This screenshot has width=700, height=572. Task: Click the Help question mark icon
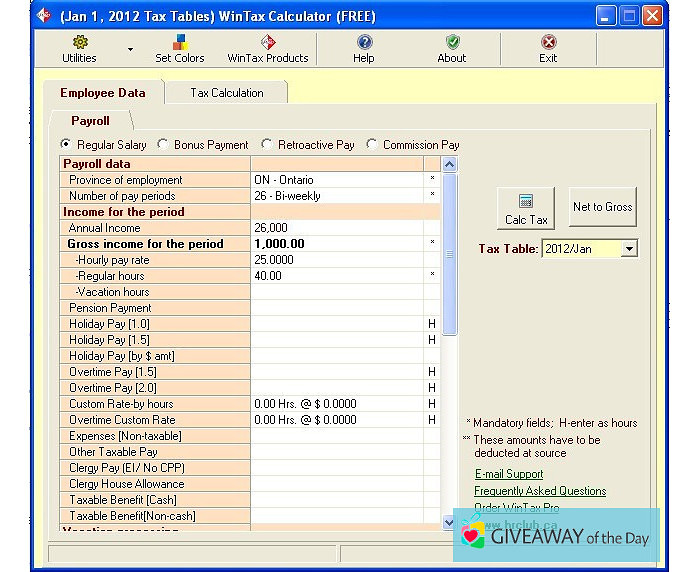point(364,42)
